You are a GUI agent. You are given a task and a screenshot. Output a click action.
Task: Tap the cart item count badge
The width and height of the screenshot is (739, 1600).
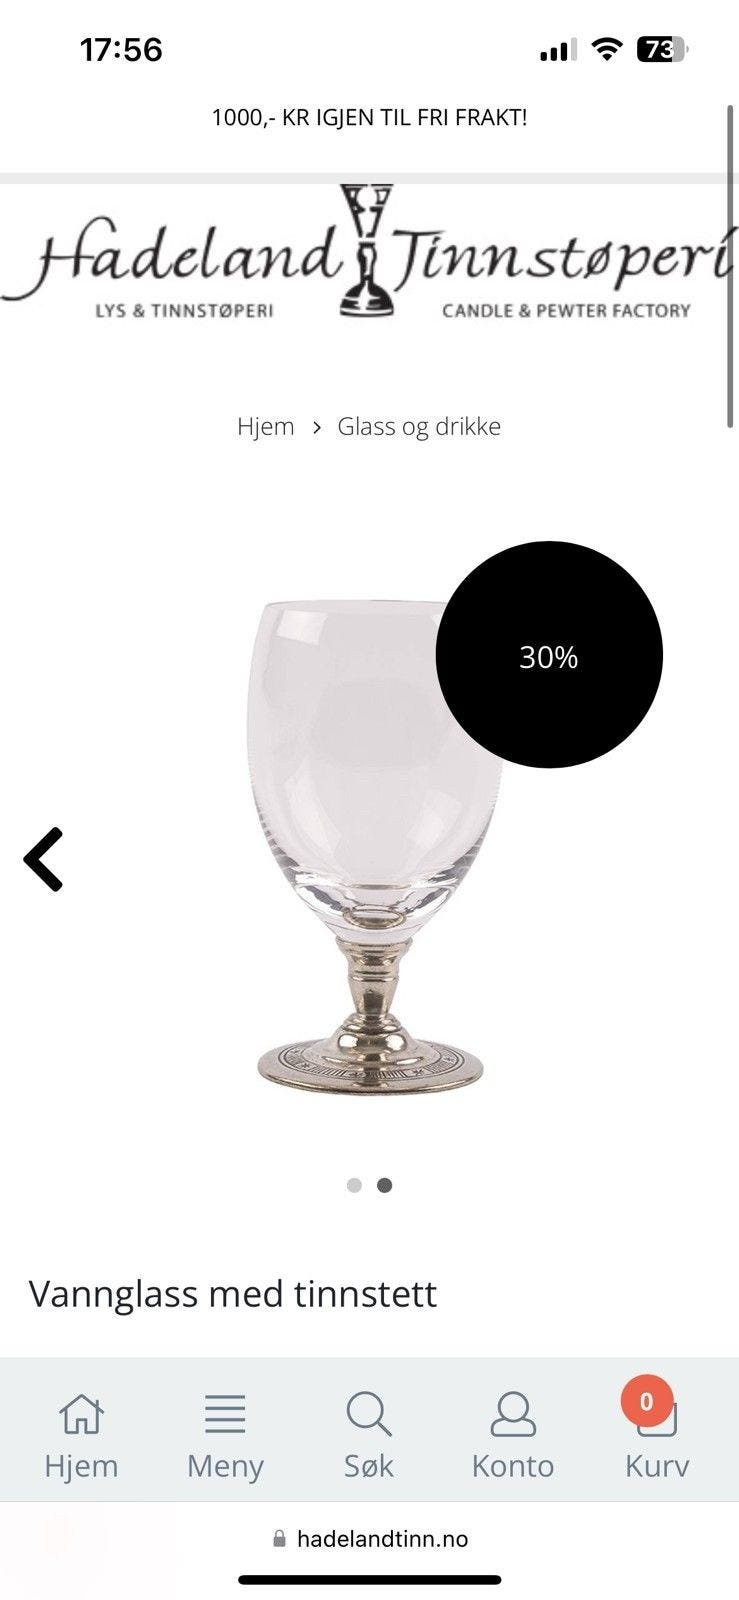[647, 1401]
